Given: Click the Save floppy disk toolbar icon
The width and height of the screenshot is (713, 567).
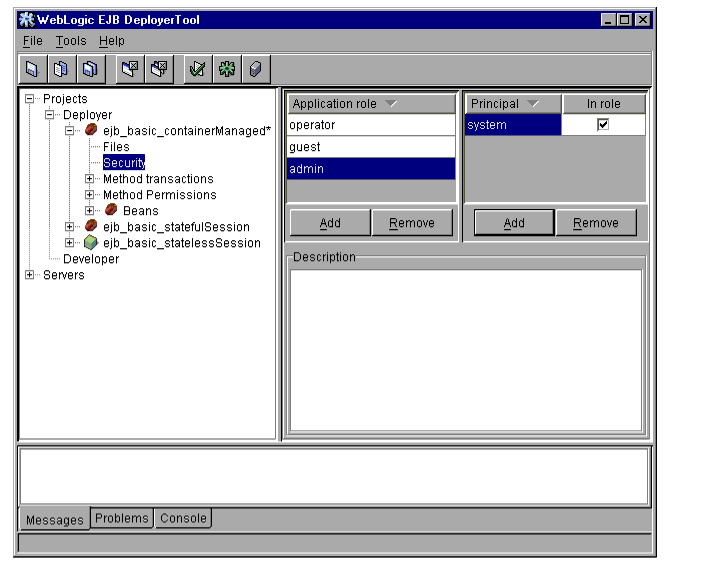Looking at the screenshot, I should [x=32, y=69].
